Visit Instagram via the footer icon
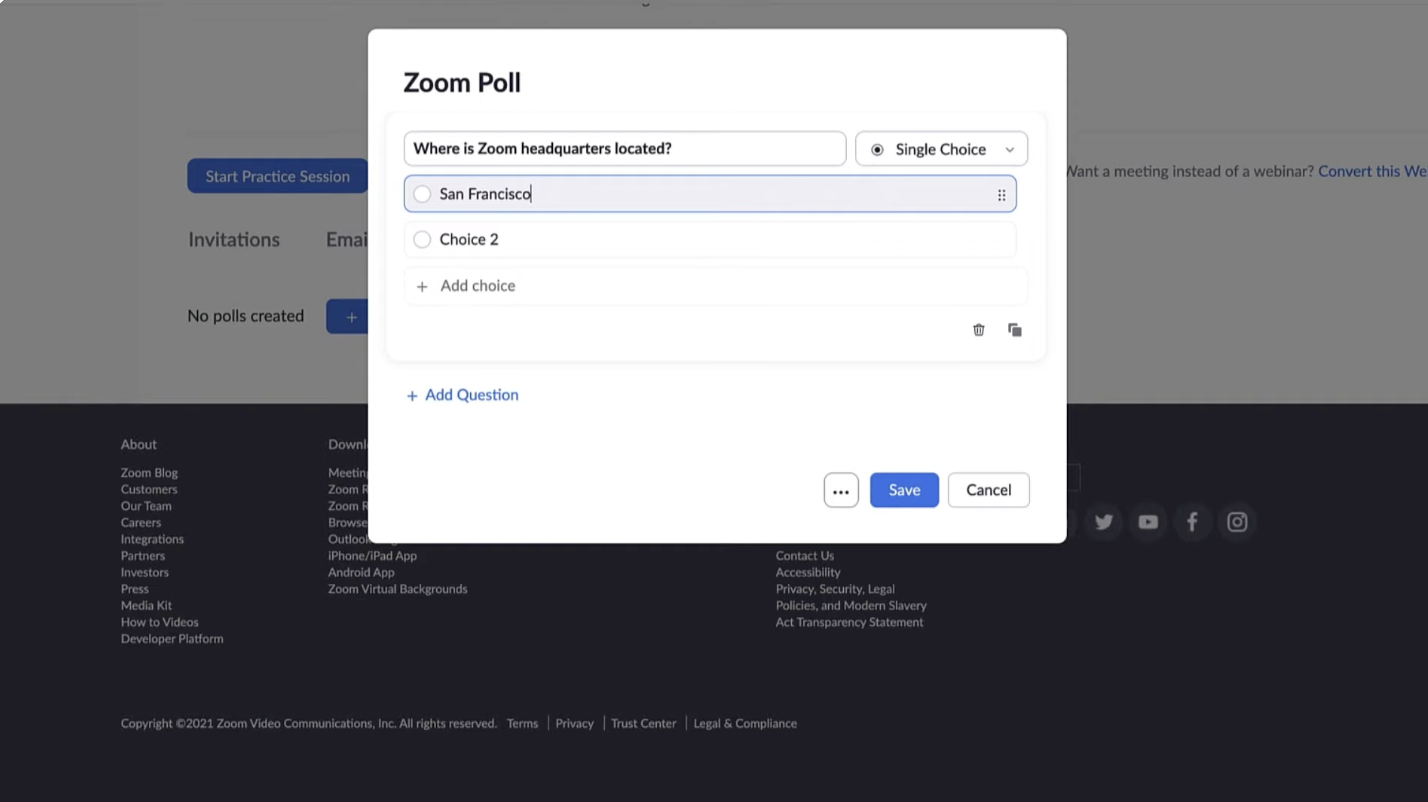1428x802 pixels. pos(1236,521)
